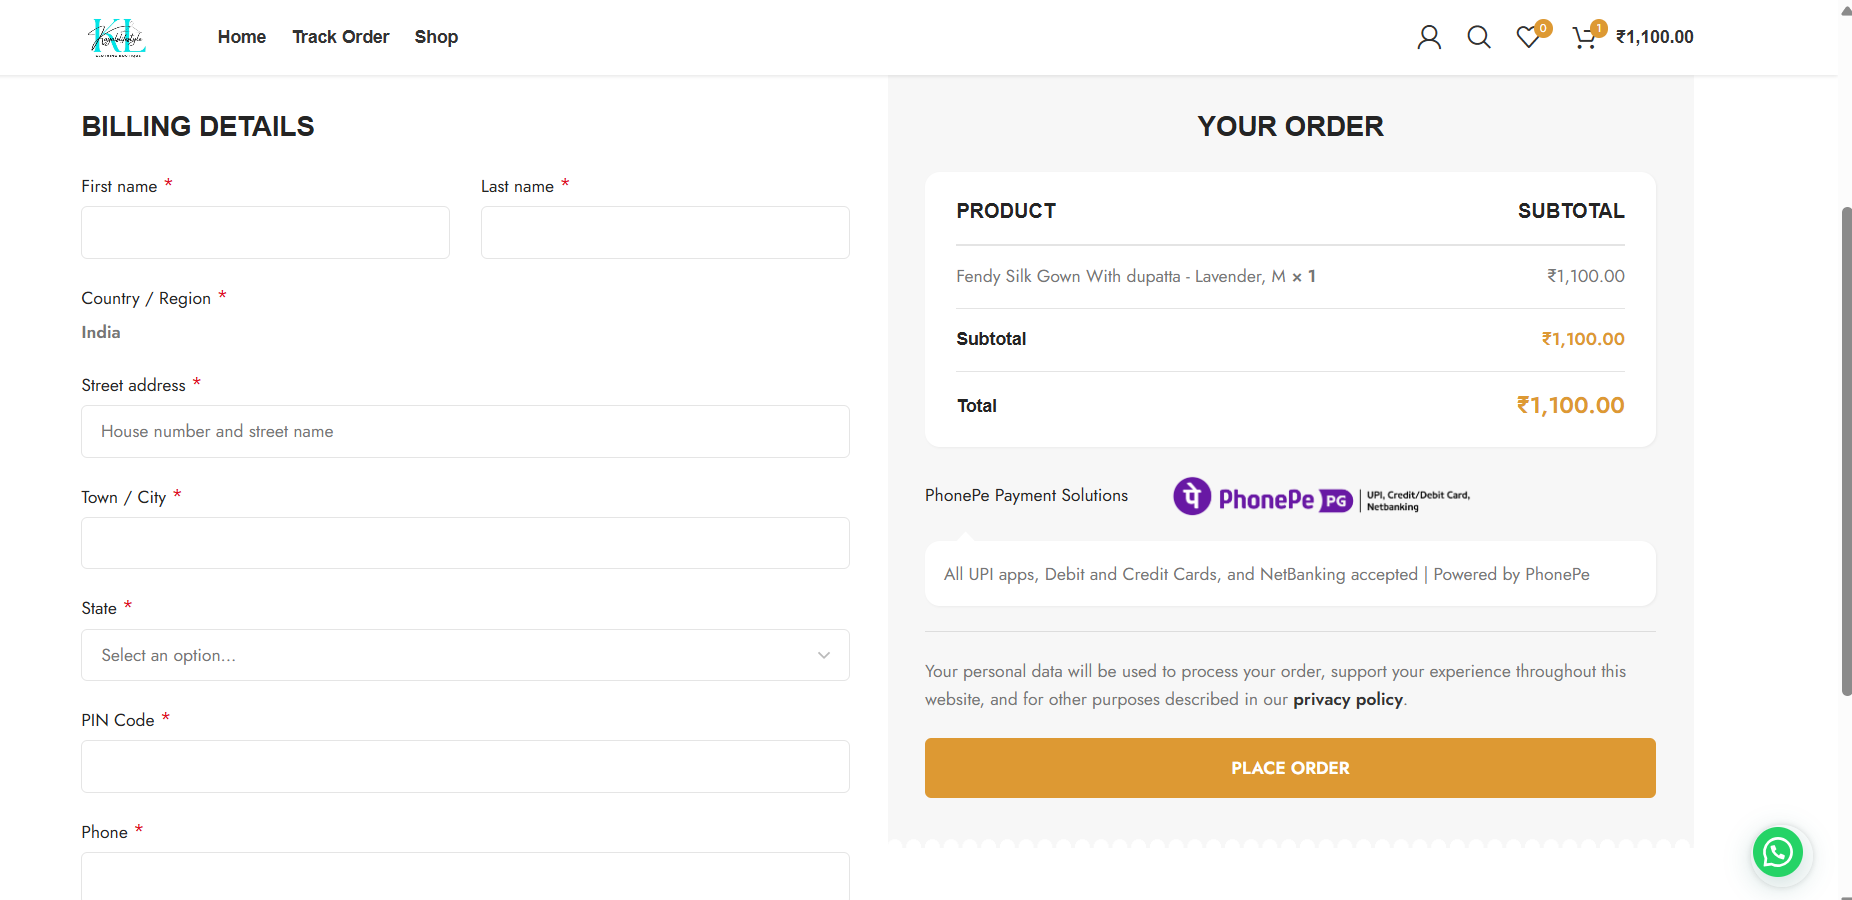Click the Street address field
The height and width of the screenshot is (900, 1852).
465,432
